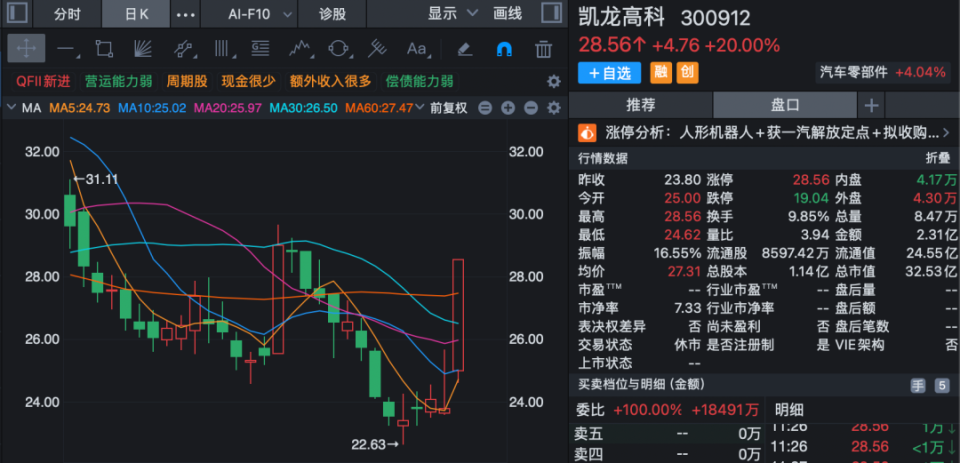Switch to the 盘口 tab
The height and width of the screenshot is (463, 960).
point(785,105)
